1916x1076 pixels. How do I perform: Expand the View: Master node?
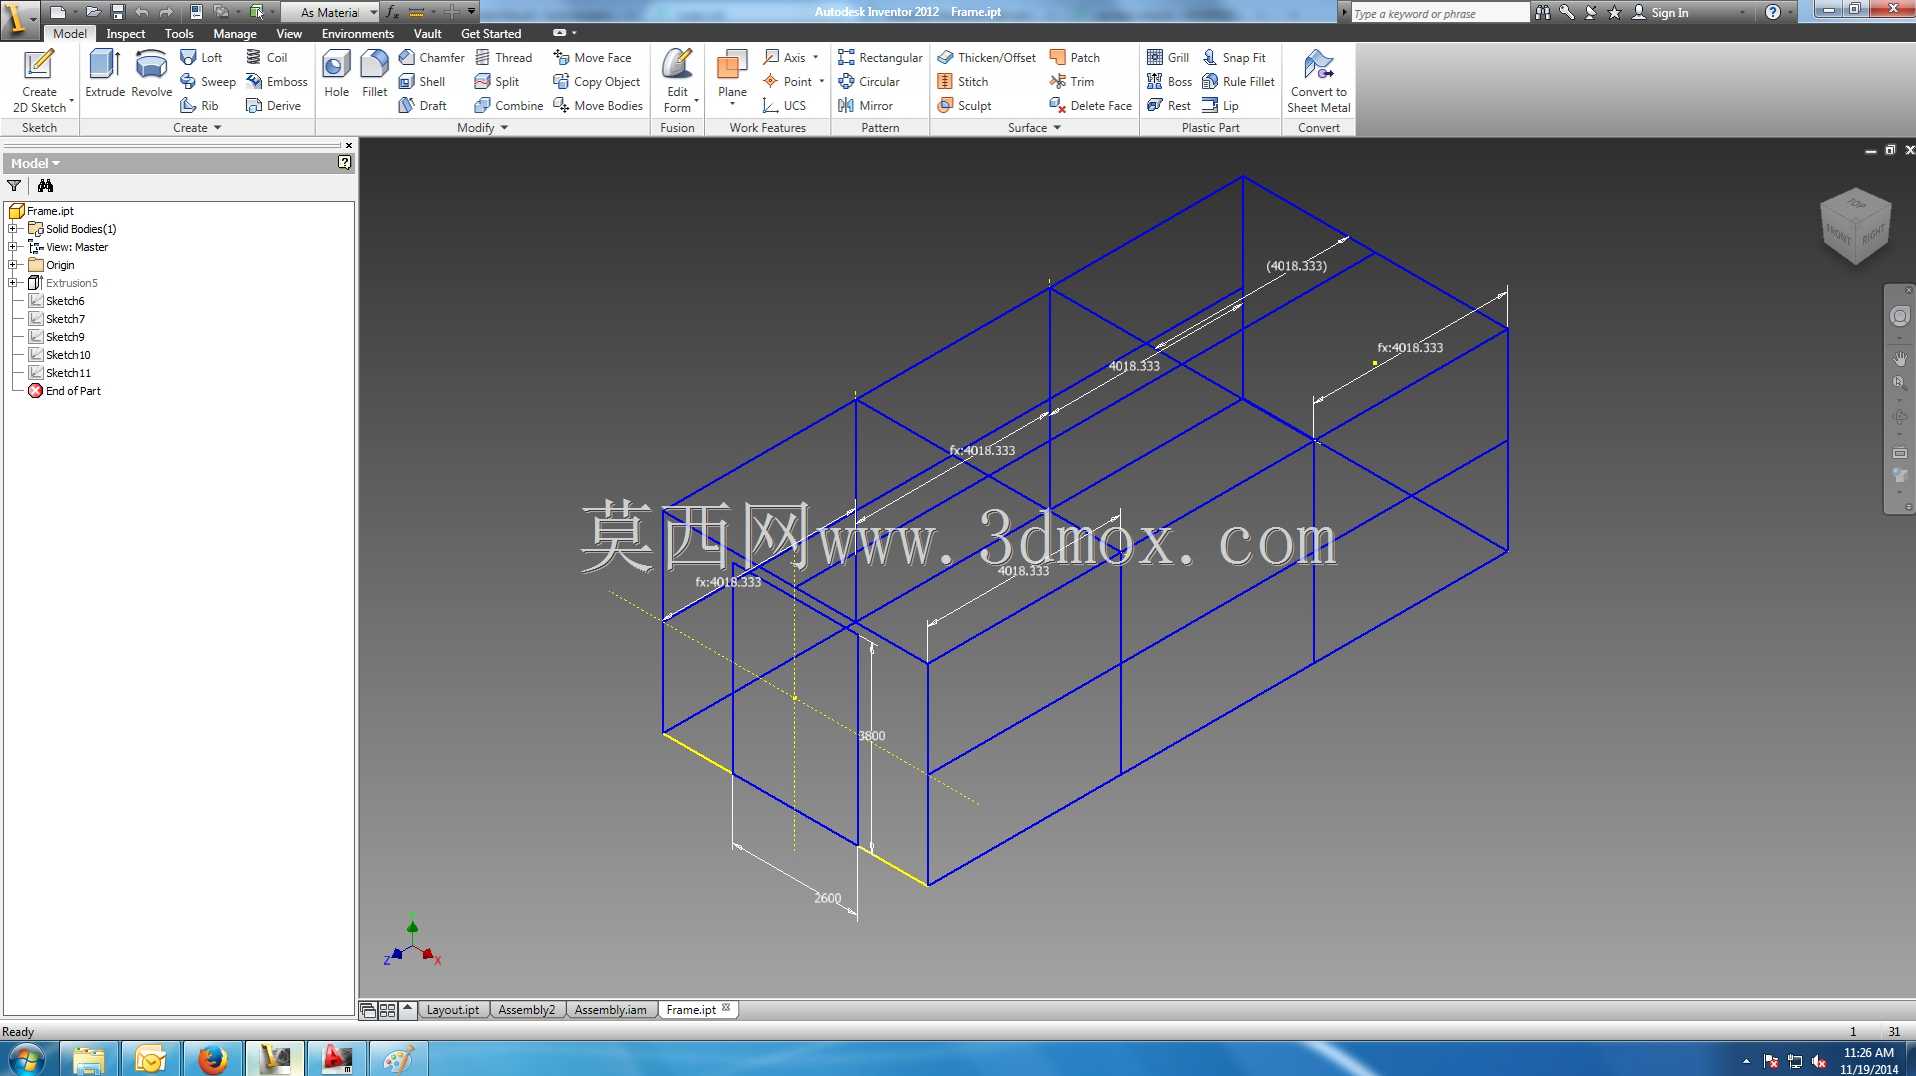(x=13, y=247)
